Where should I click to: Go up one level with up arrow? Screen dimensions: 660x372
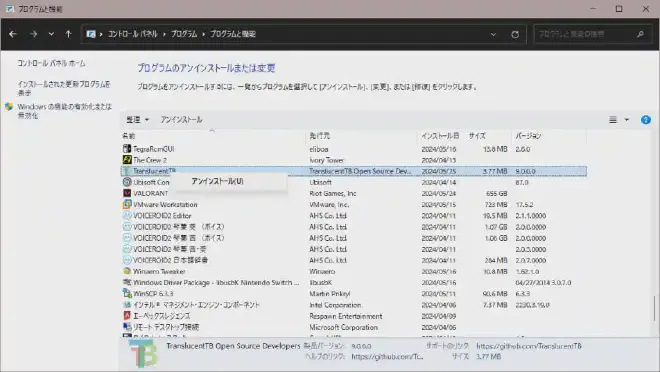pos(68,34)
